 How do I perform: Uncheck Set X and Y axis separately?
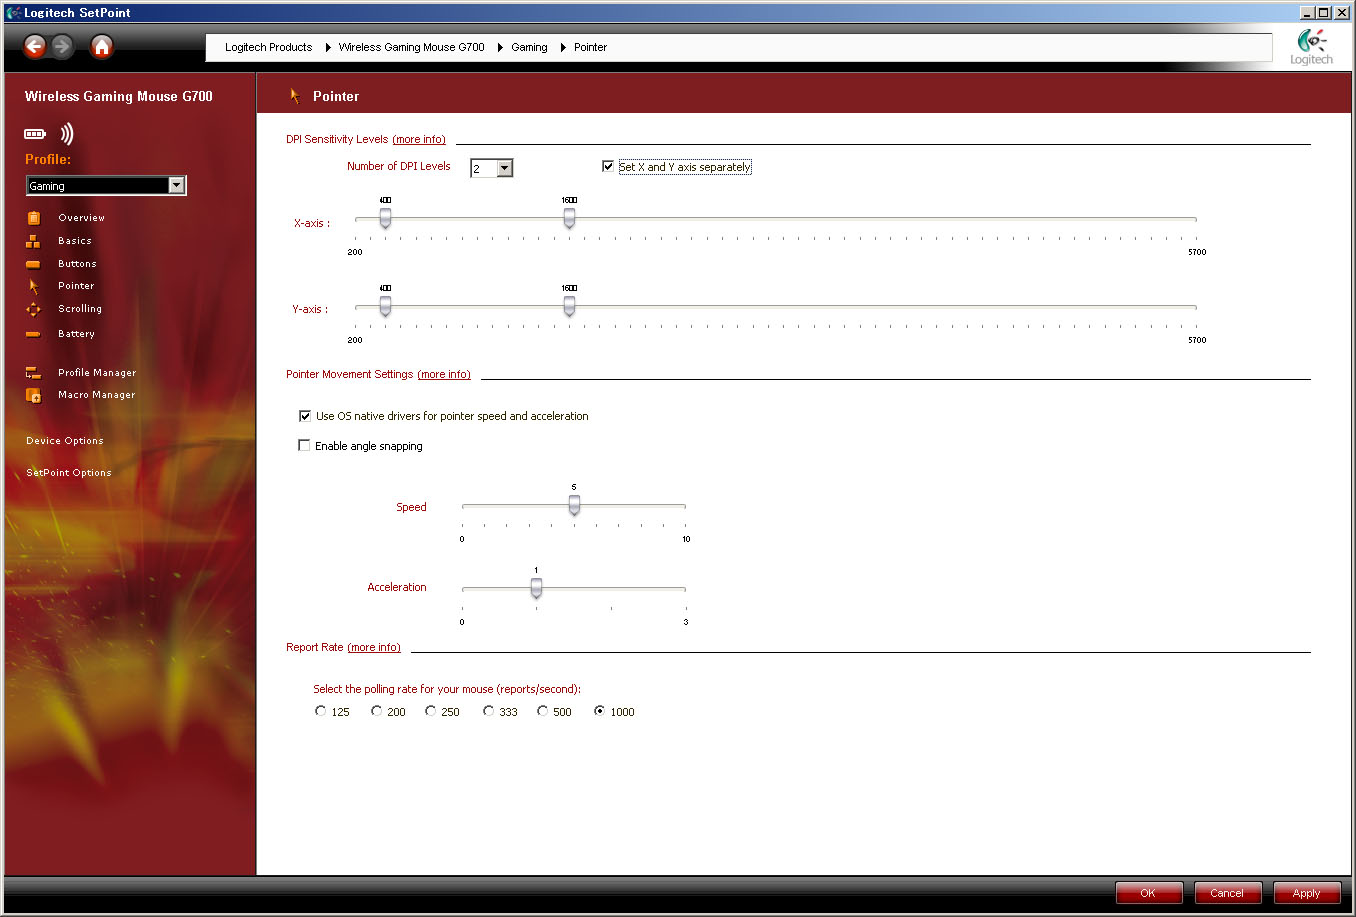(607, 167)
